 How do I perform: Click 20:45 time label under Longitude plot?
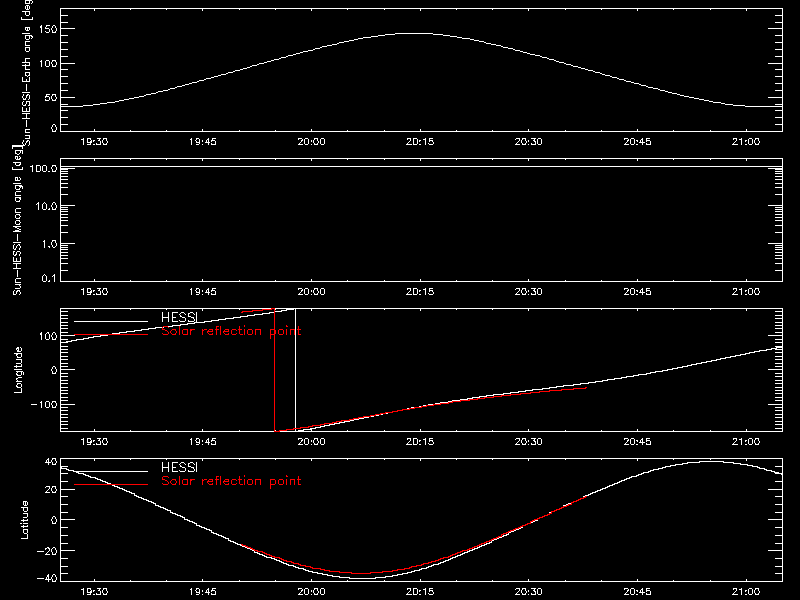[637, 442]
